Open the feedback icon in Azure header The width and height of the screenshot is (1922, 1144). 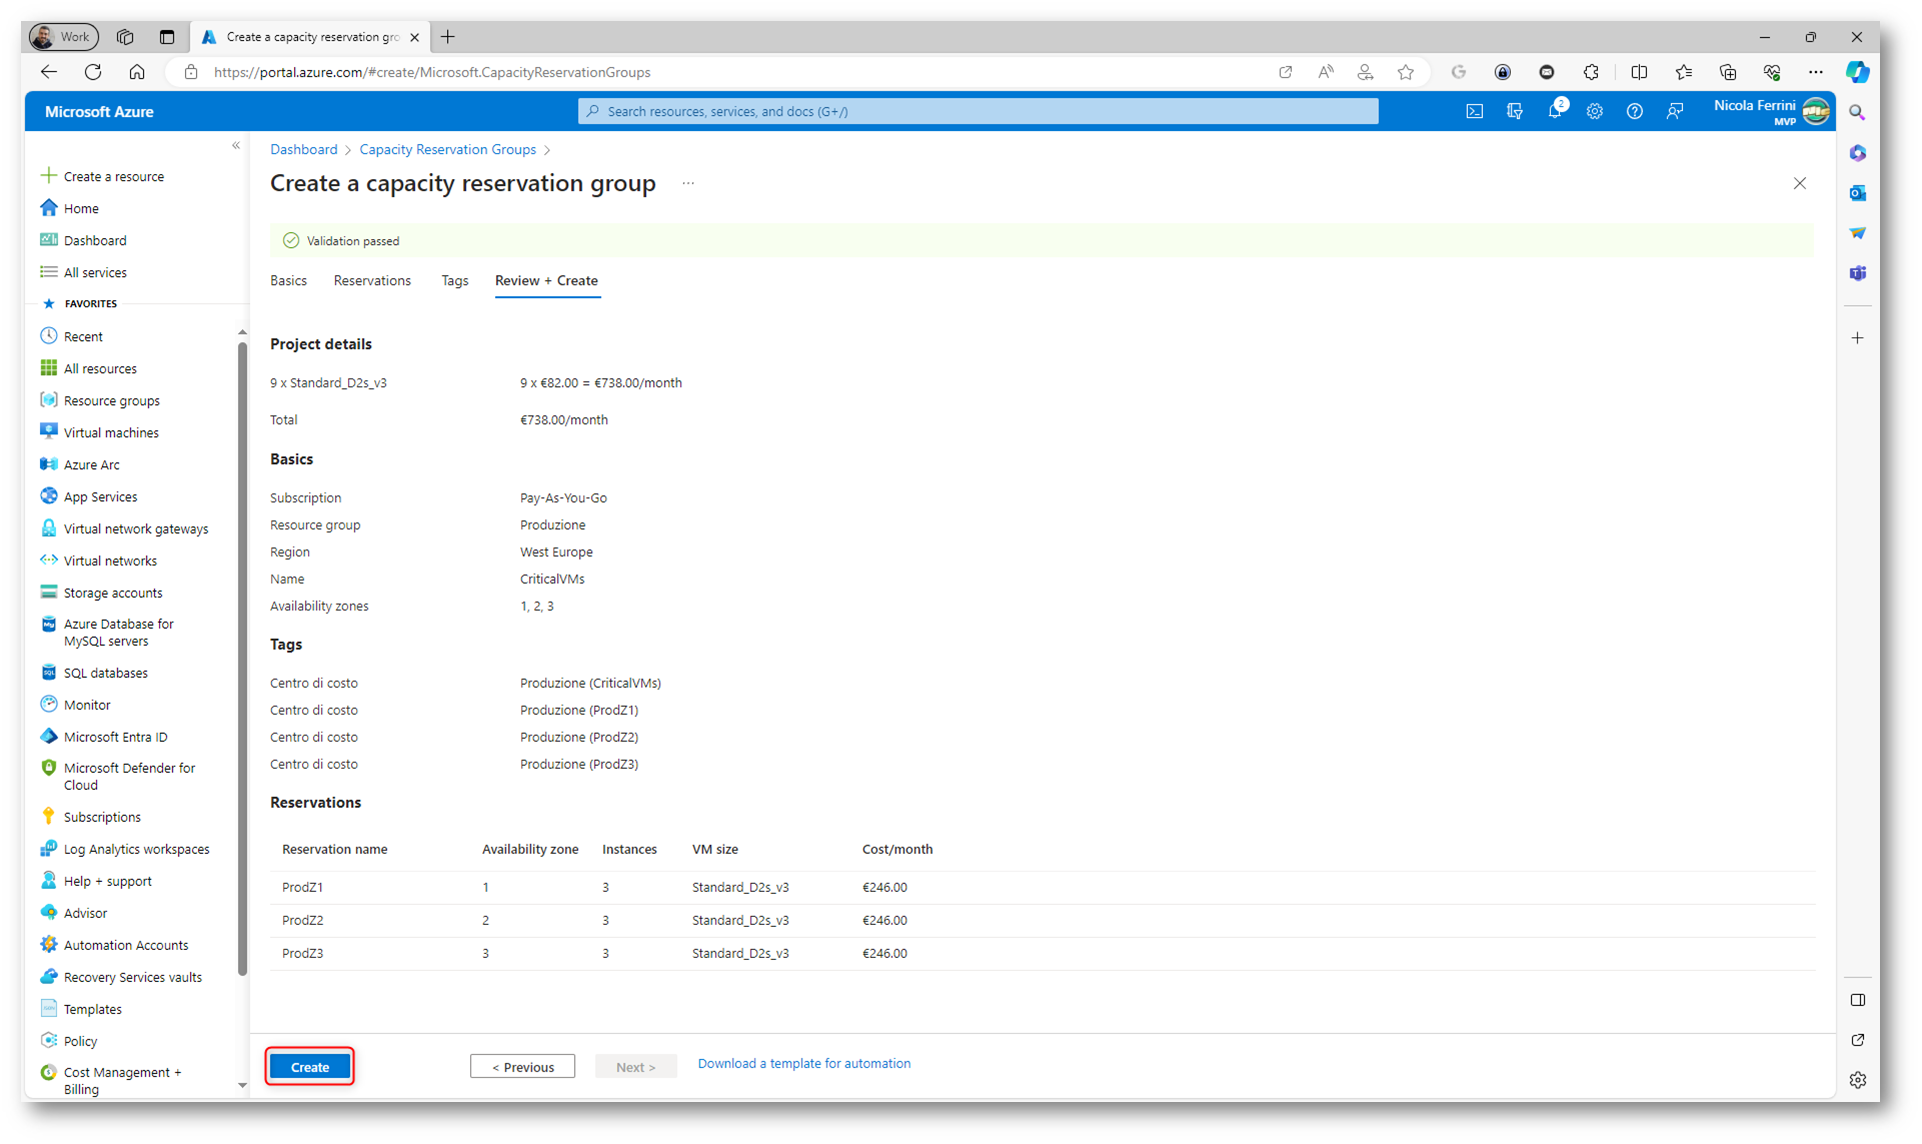tap(1675, 112)
